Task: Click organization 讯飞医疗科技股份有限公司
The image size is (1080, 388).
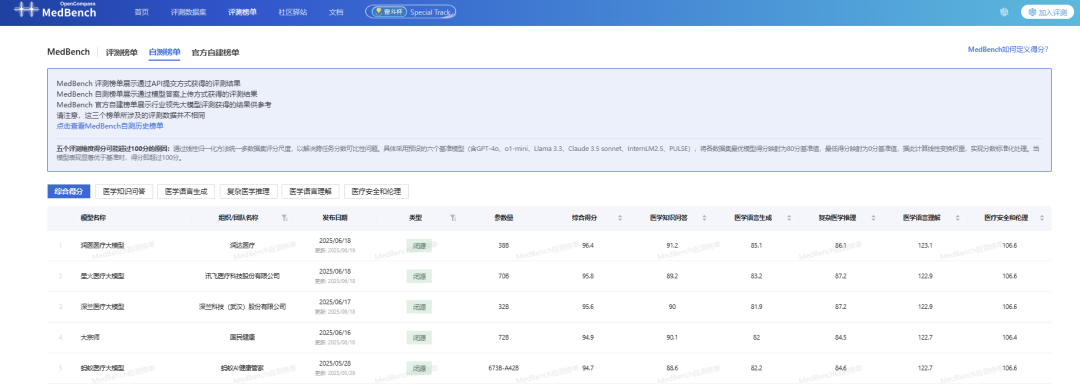Action: pos(242,276)
